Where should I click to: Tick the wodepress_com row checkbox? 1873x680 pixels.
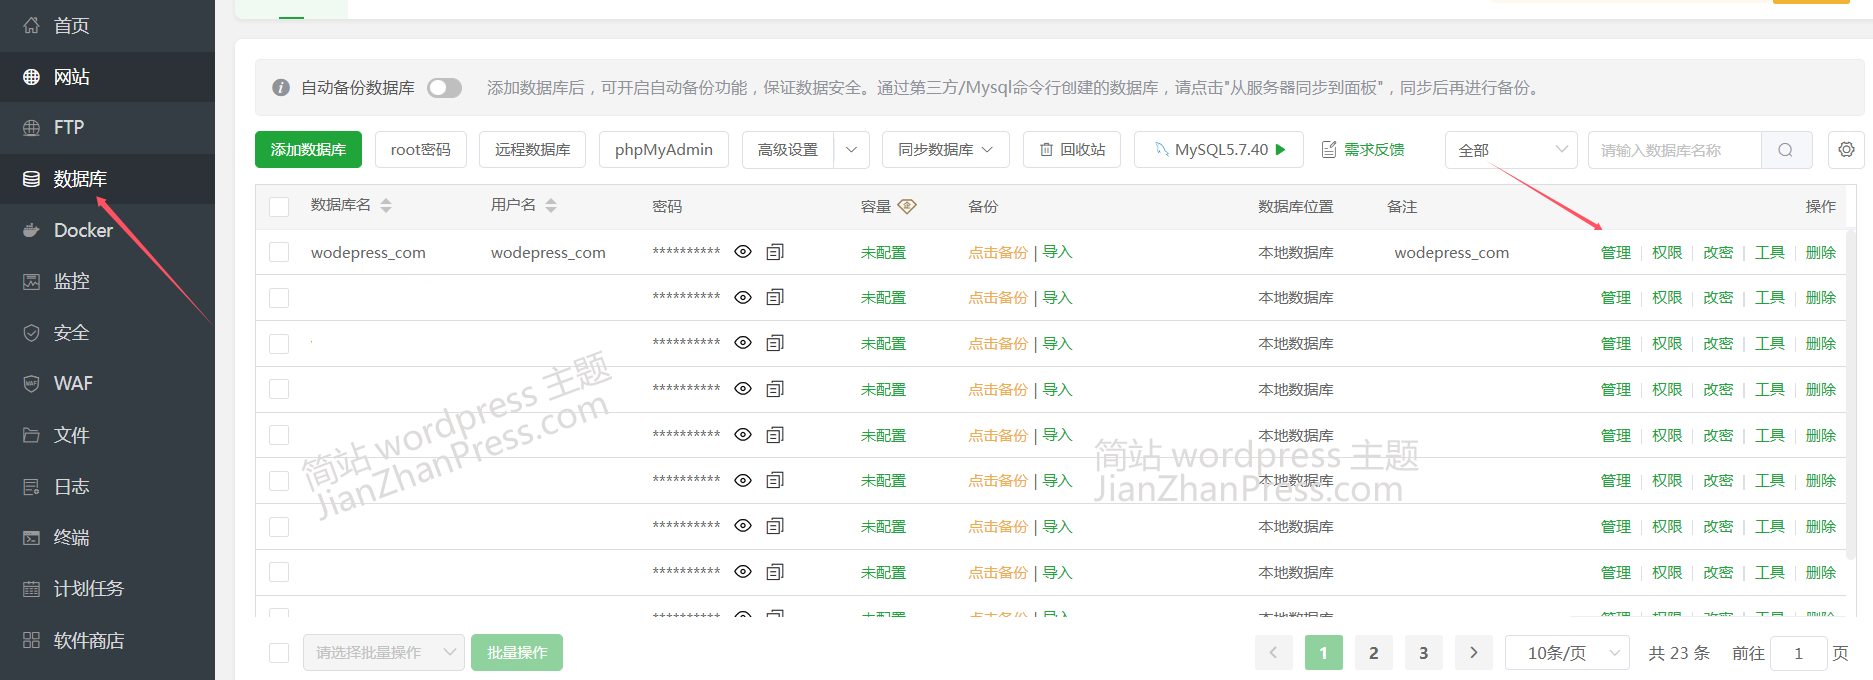(x=279, y=252)
